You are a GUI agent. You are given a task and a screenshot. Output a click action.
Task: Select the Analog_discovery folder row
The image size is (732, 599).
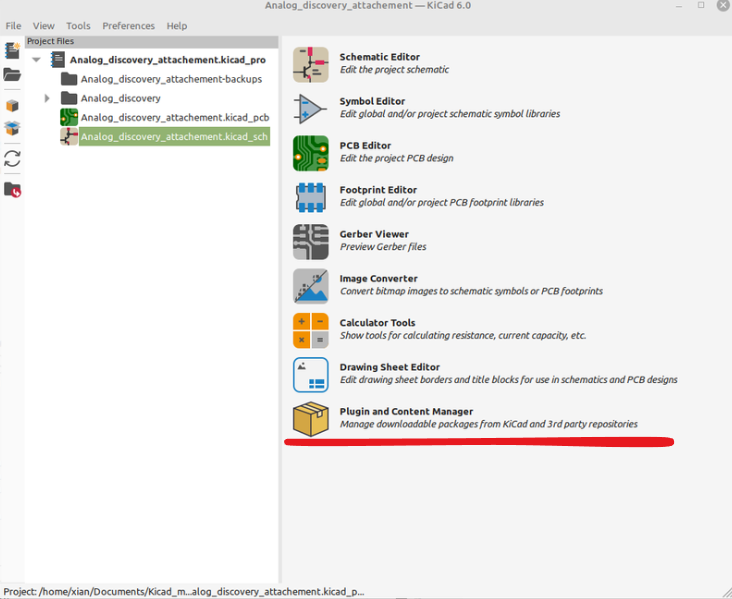coord(120,98)
